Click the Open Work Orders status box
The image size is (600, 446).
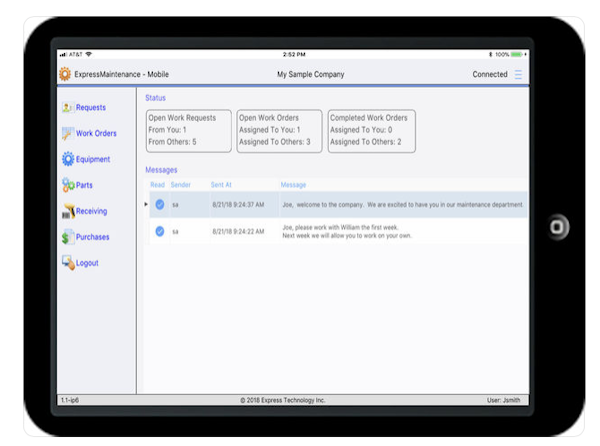pyautogui.click(x=280, y=131)
